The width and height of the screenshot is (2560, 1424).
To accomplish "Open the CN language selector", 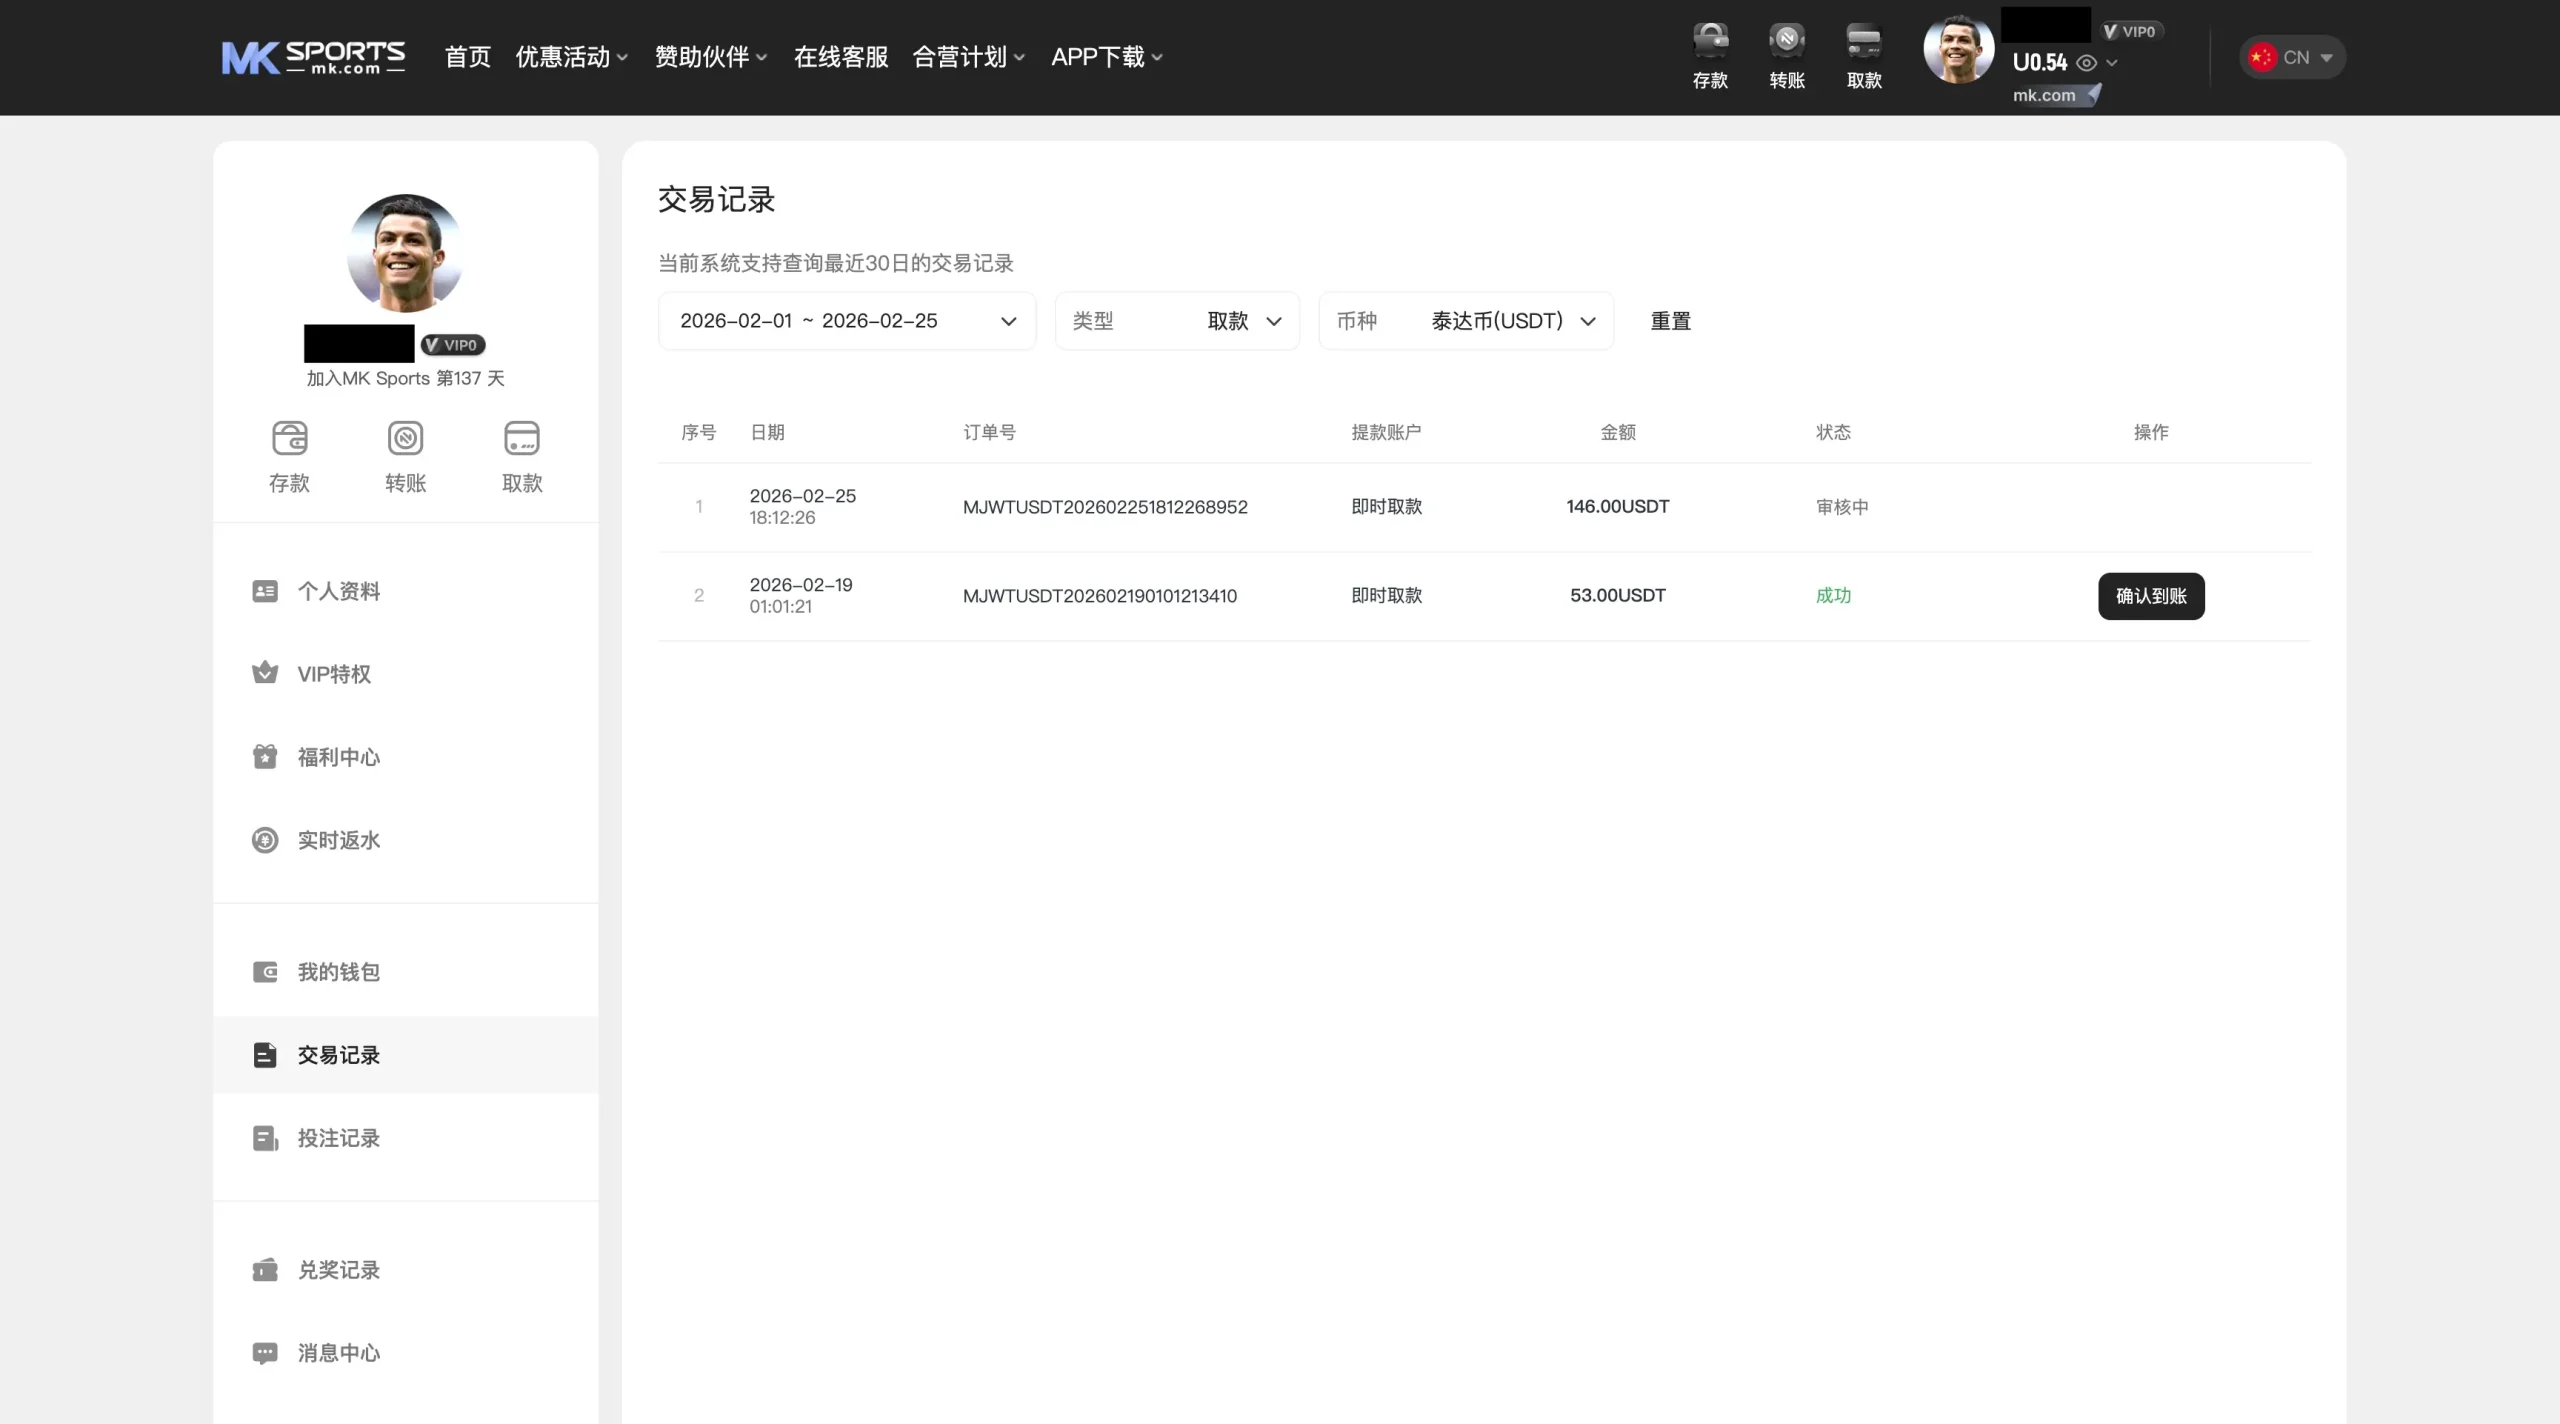I will (2292, 57).
